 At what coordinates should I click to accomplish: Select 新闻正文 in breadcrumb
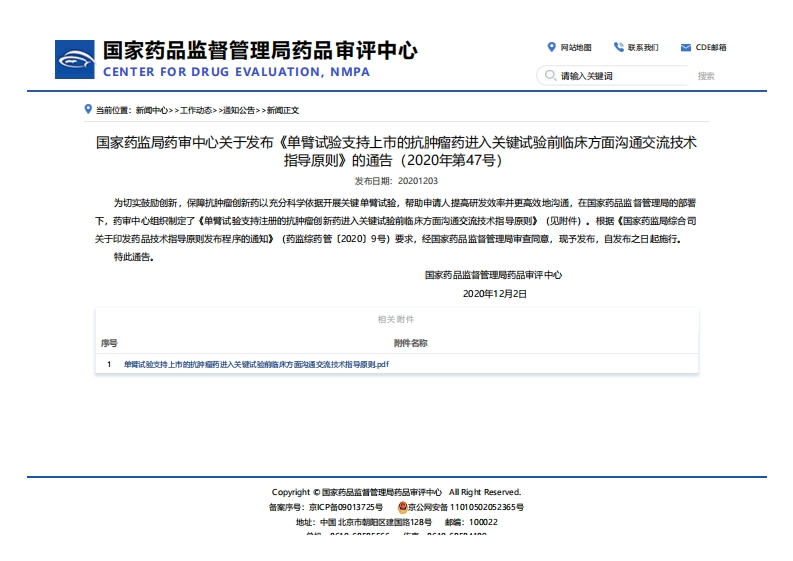tap(283, 110)
